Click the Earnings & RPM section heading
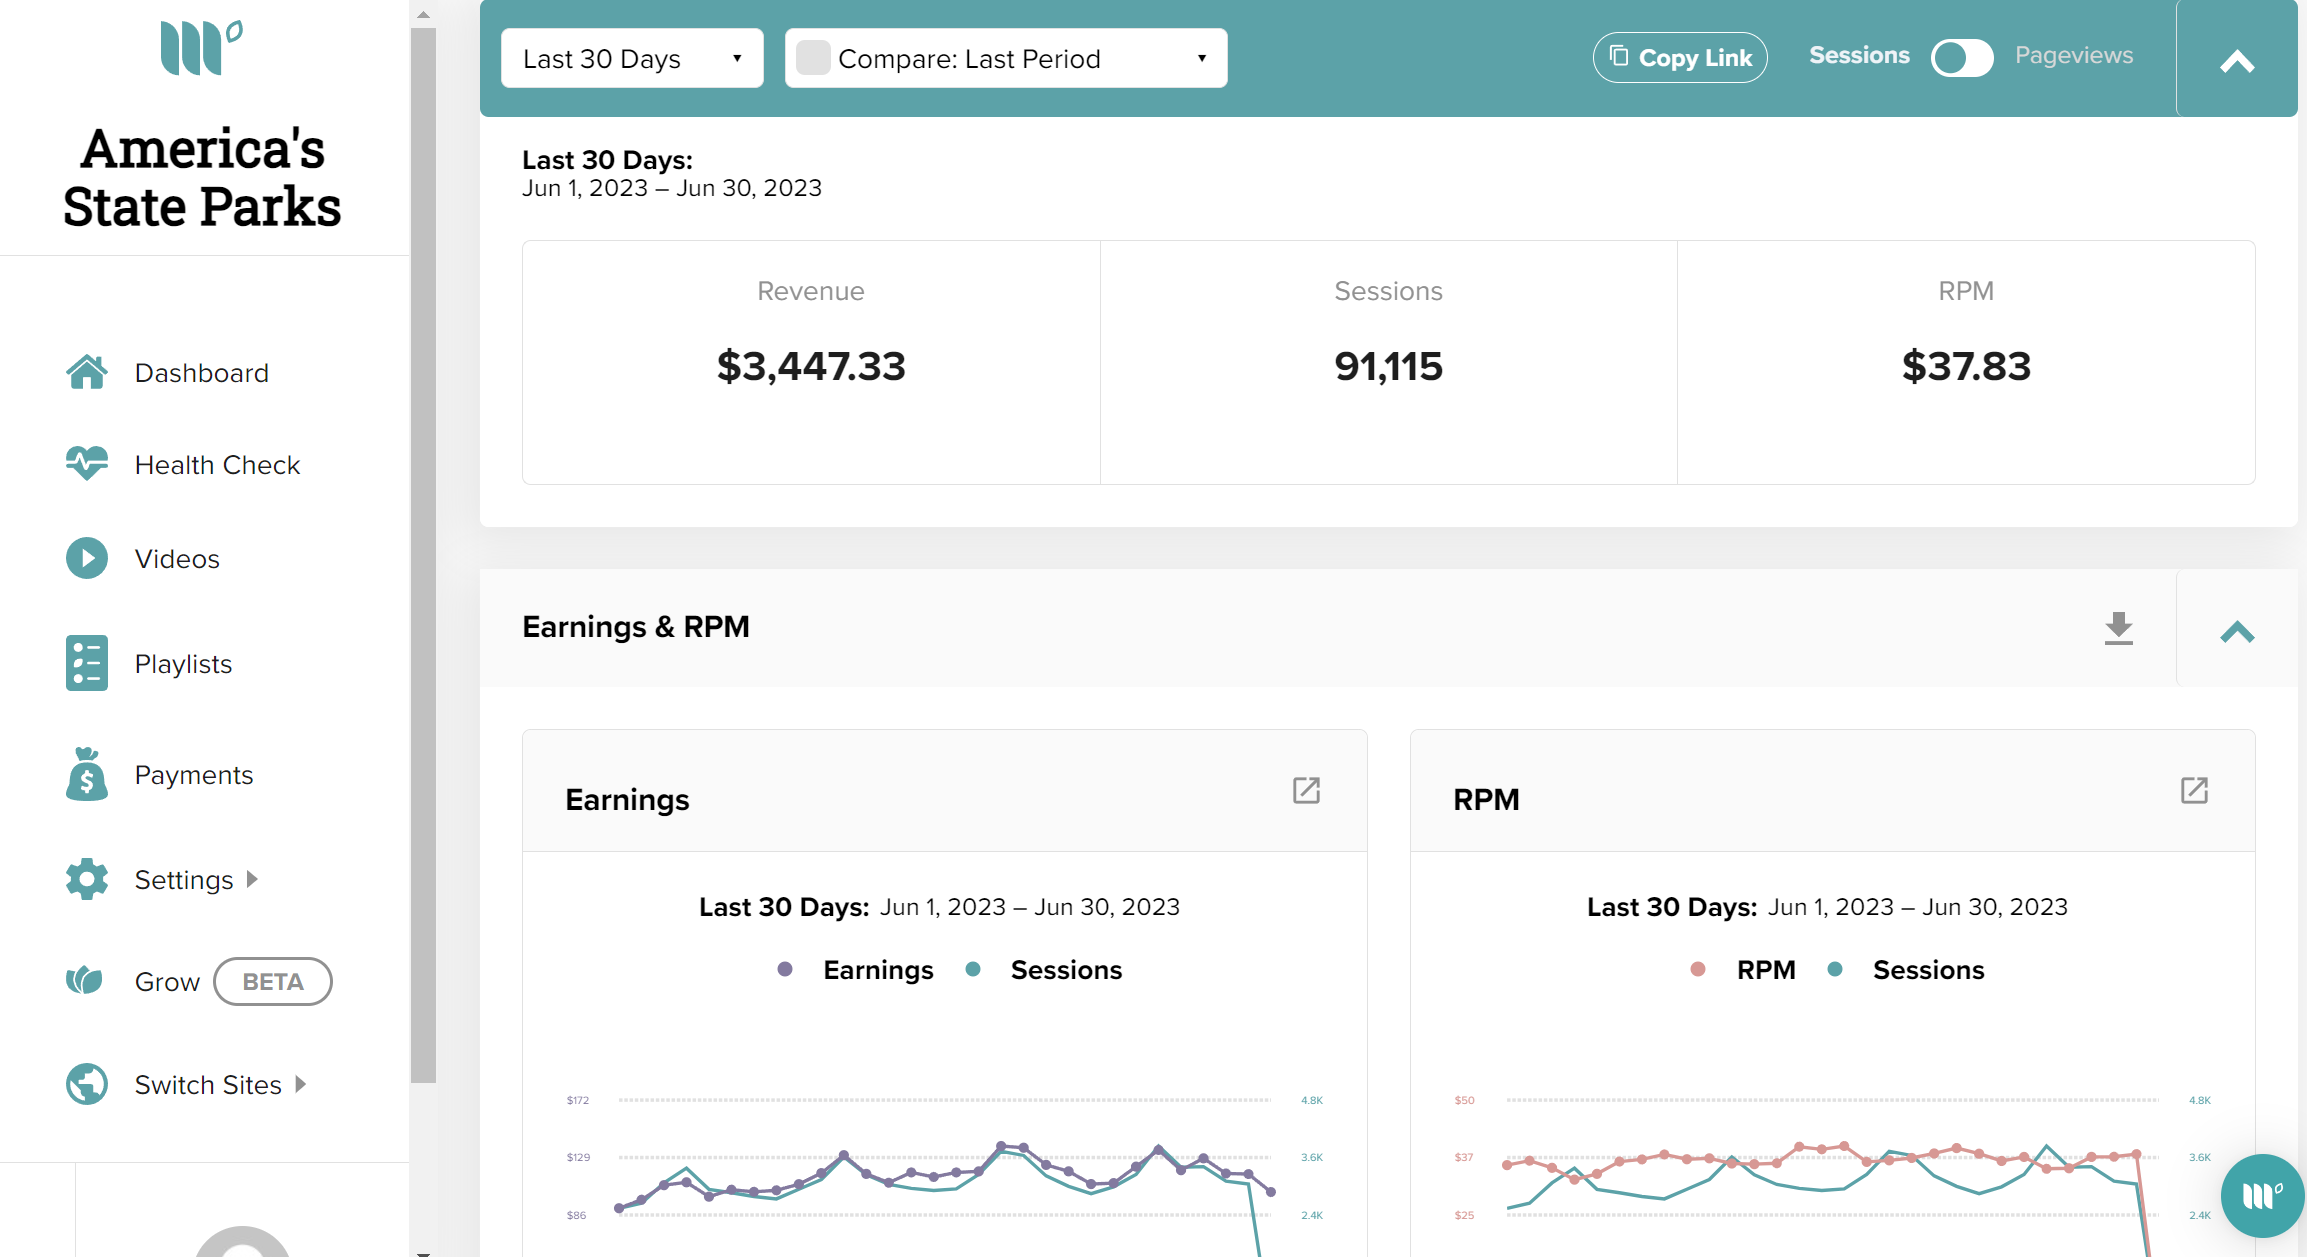The height and width of the screenshot is (1257, 2307). tap(636, 627)
